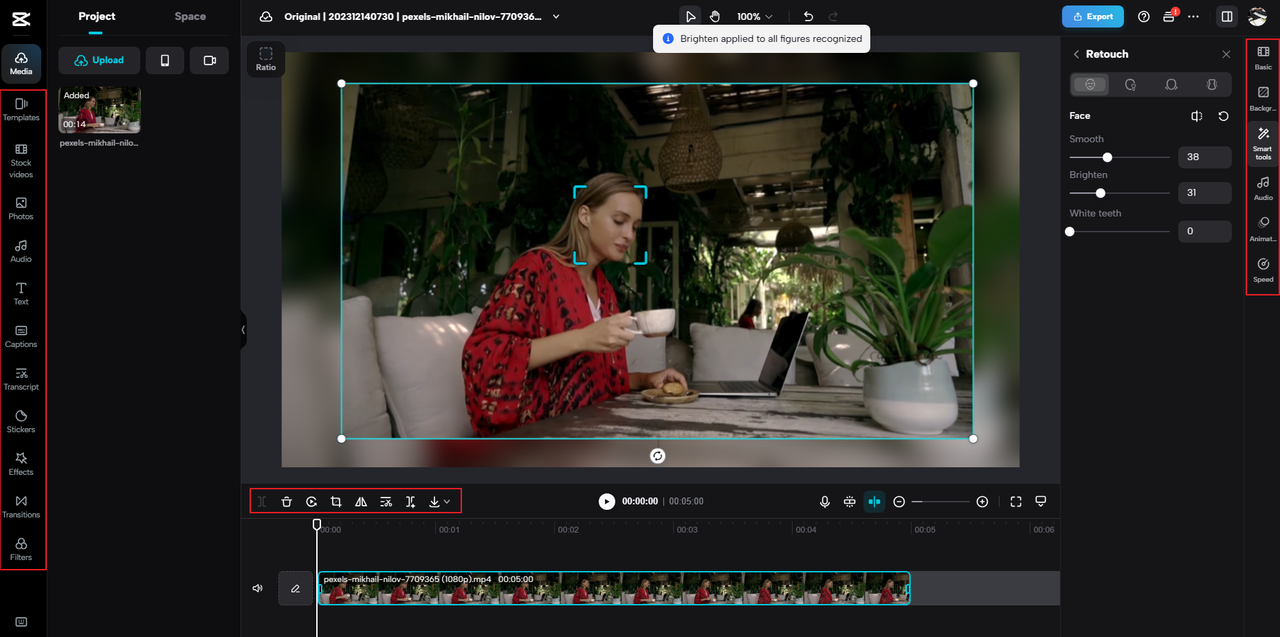The height and width of the screenshot is (637, 1280).
Task: Click the crop tool in timeline toolbar
Action: click(x=336, y=502)
